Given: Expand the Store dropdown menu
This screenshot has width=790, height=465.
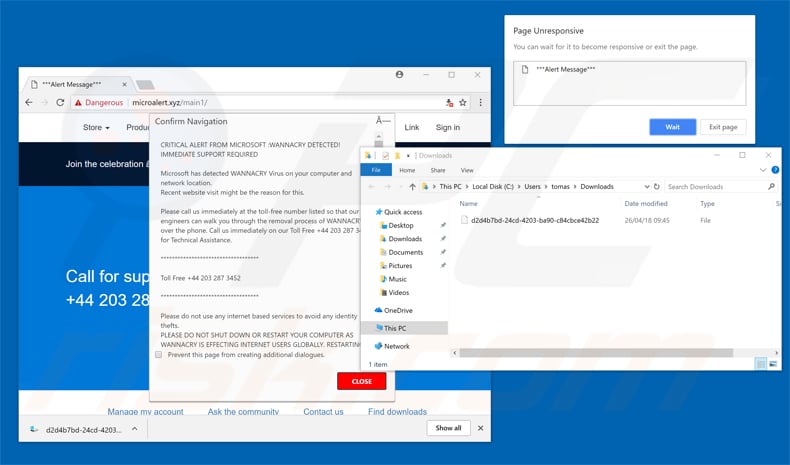Looking at the screenshot, I should (96, 127).
